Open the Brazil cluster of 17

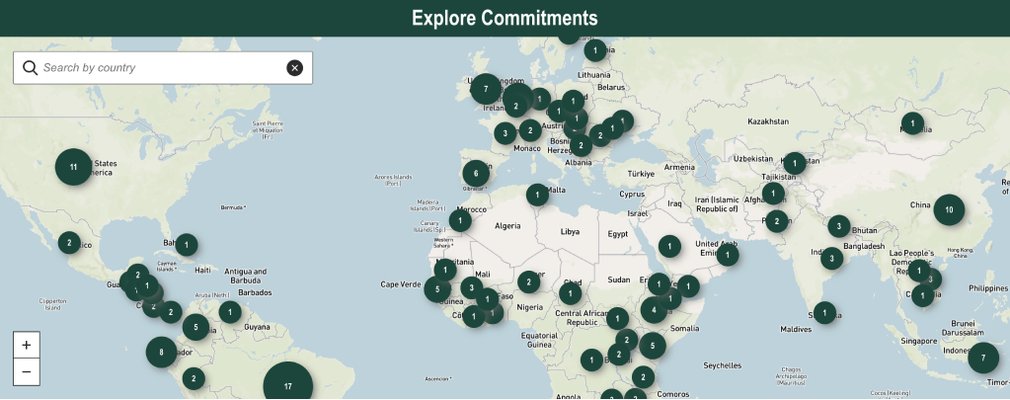tap(288, 386)
